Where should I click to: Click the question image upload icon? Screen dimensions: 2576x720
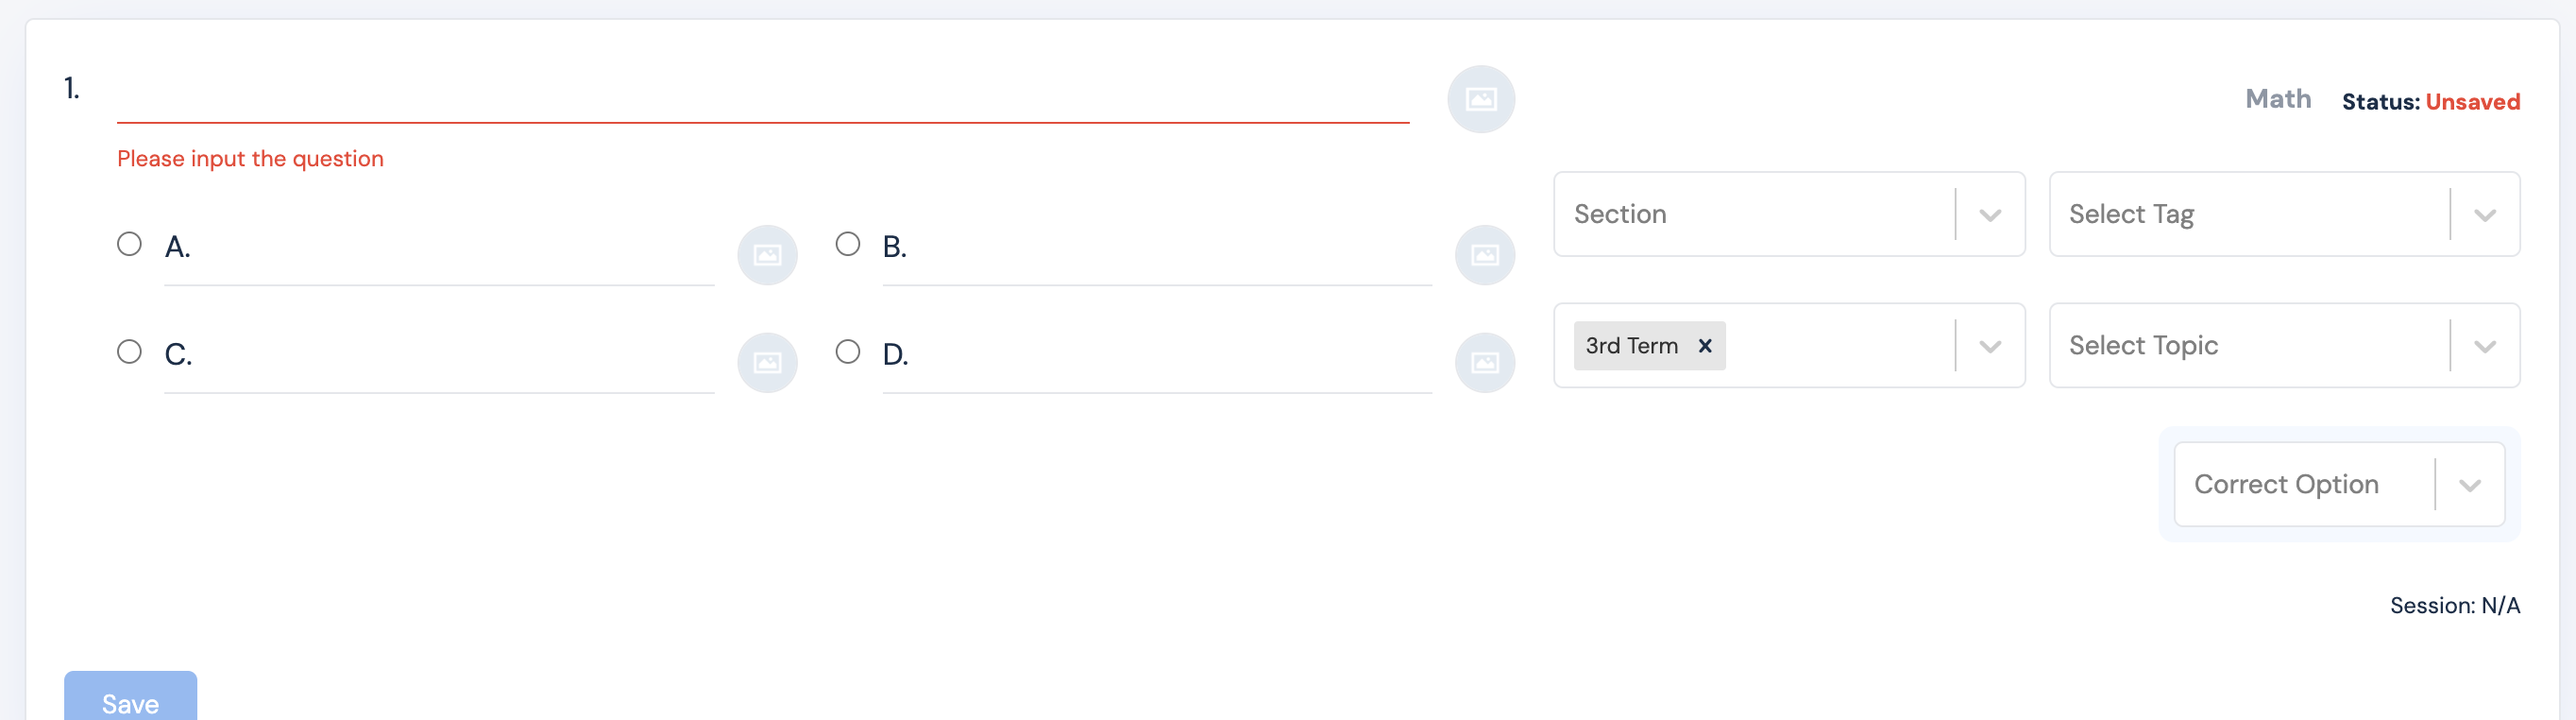(x=1481, y=99)
